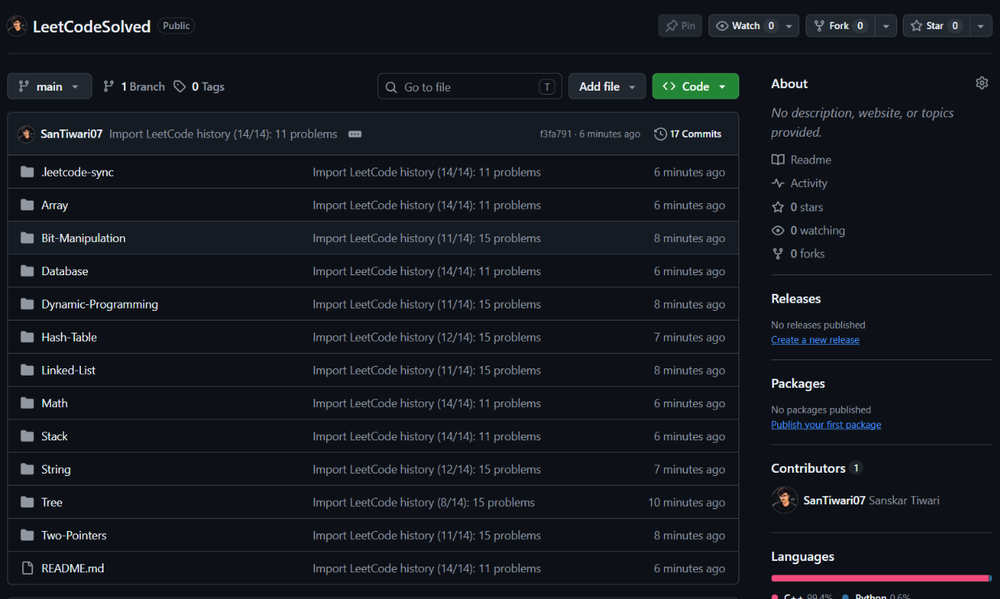Click the Linked-List folder icon
Viewport: 1000px width, 599px height.
coord(27,370)
